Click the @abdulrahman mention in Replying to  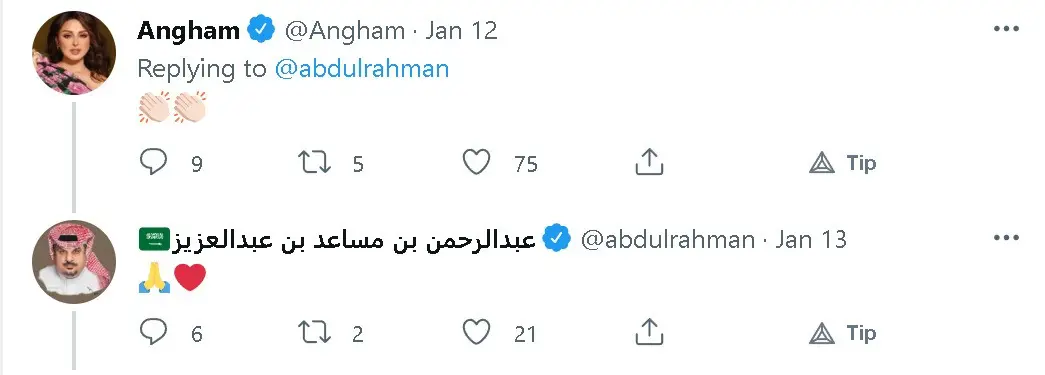tap(362, 69)
